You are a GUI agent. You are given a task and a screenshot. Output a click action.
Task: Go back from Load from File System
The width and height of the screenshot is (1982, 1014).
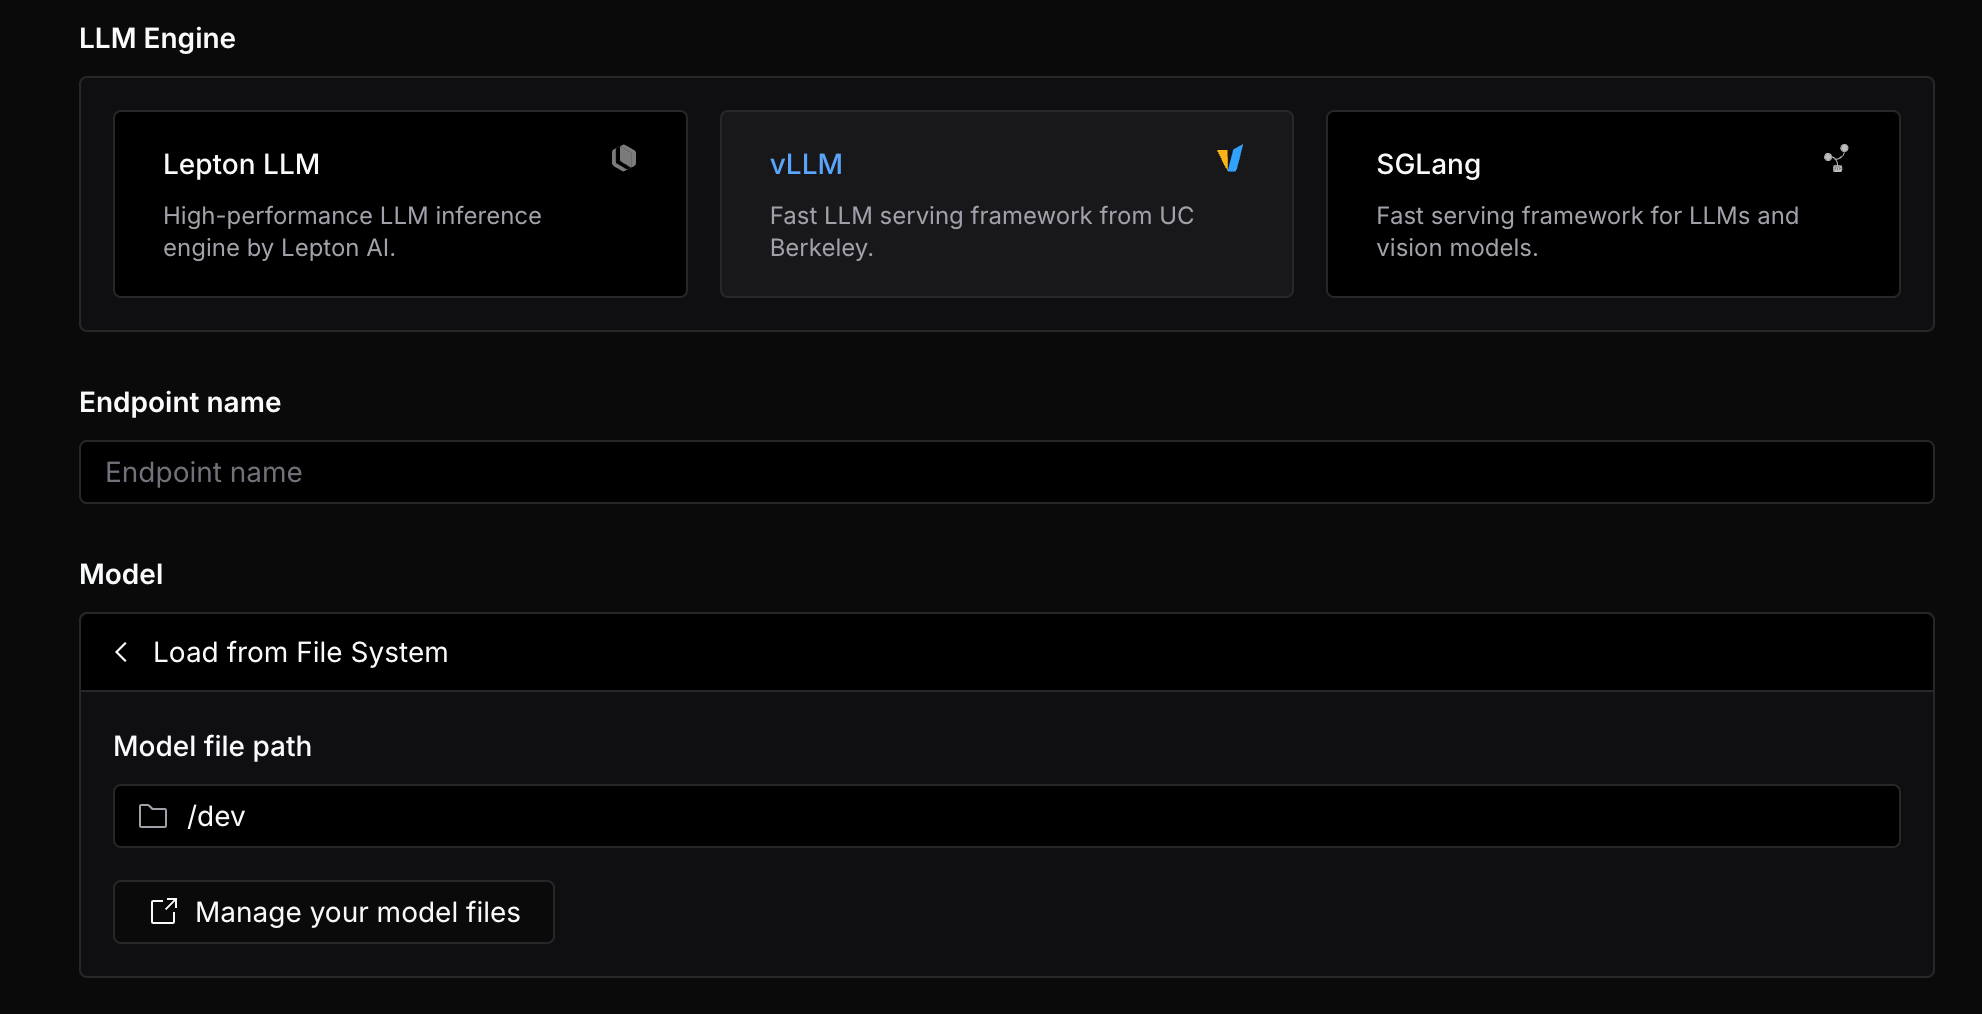pyautogui.click(x=121, y=652)
